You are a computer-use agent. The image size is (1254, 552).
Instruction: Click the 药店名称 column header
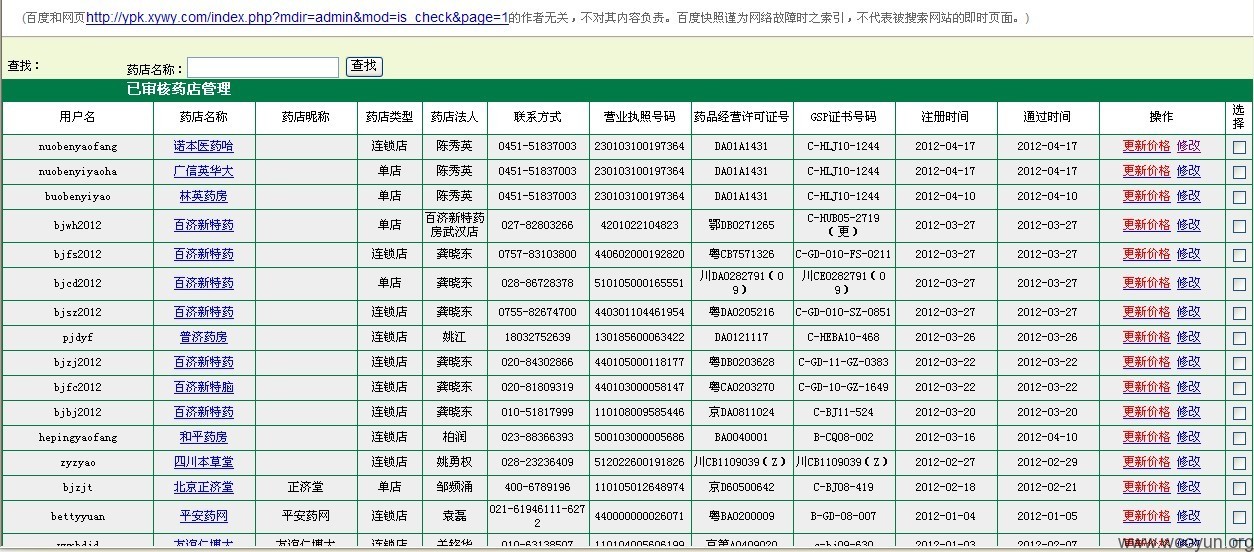204,117
